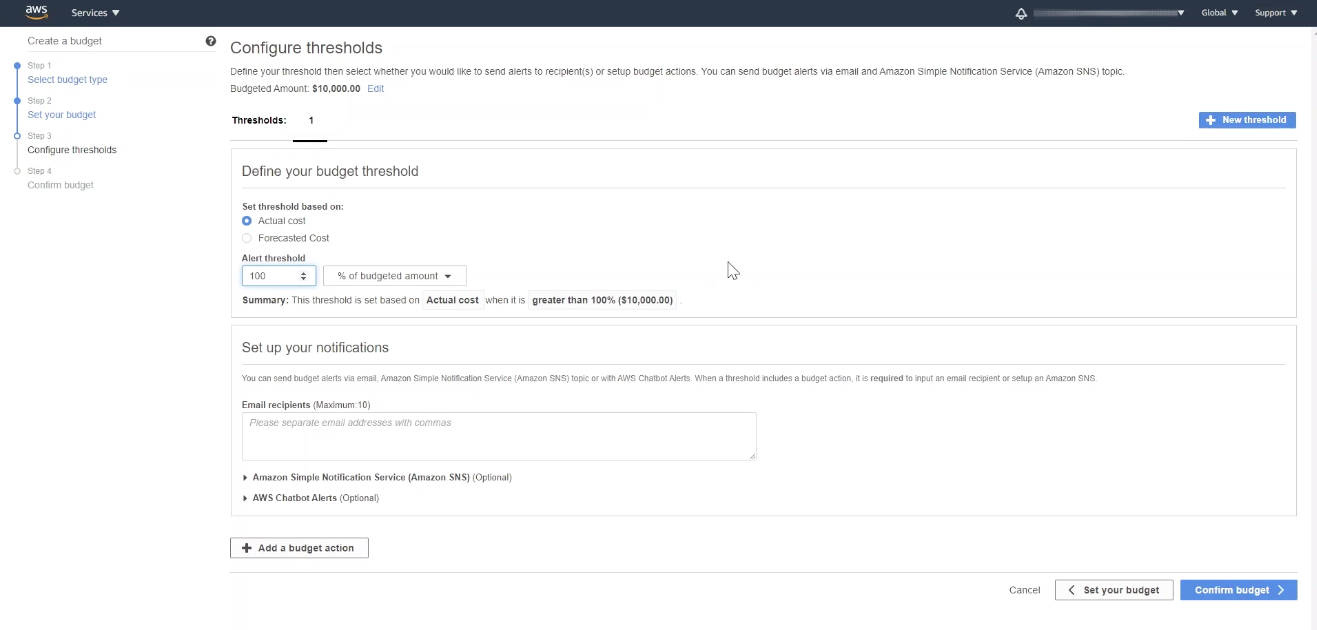Screen dimensions: 1317x630
Task: Click the help question mark icon
Action: (x=211, y=41)
